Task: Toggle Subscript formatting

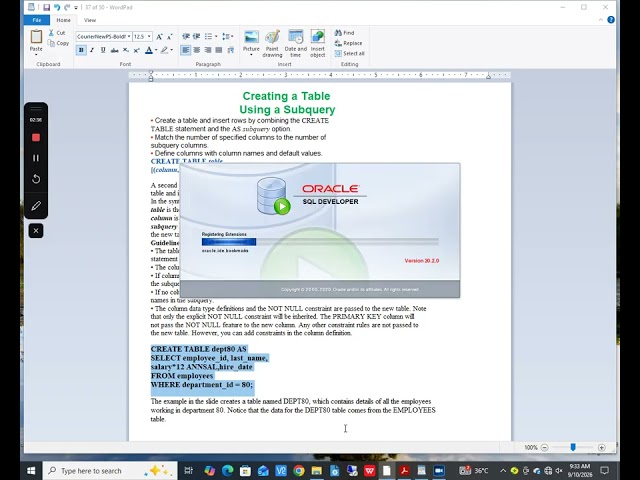Action: click(x=126, y=50)
